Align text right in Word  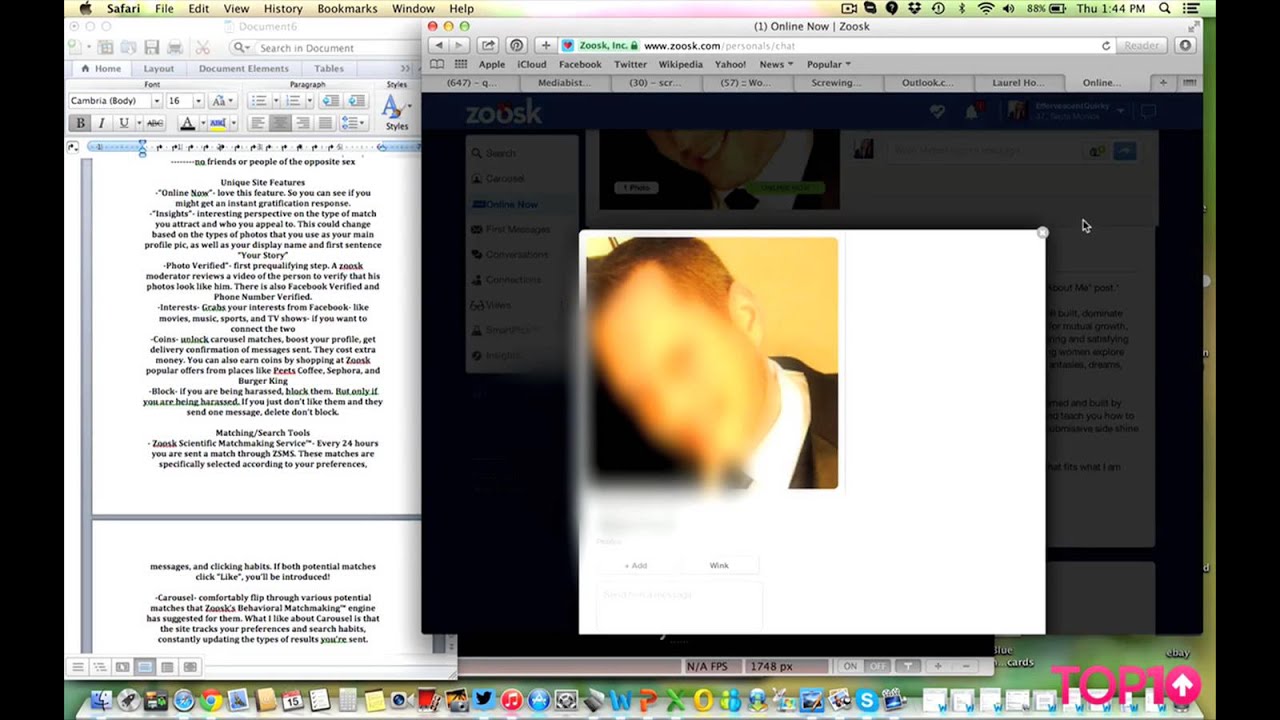click(x=303, y=123)
